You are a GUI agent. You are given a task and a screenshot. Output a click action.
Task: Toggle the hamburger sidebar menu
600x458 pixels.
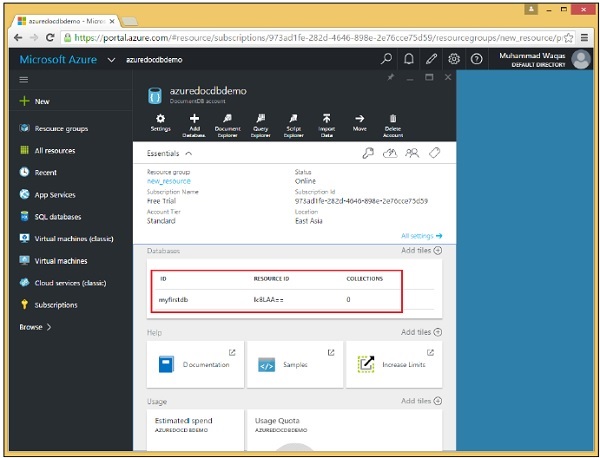[24, 79]
